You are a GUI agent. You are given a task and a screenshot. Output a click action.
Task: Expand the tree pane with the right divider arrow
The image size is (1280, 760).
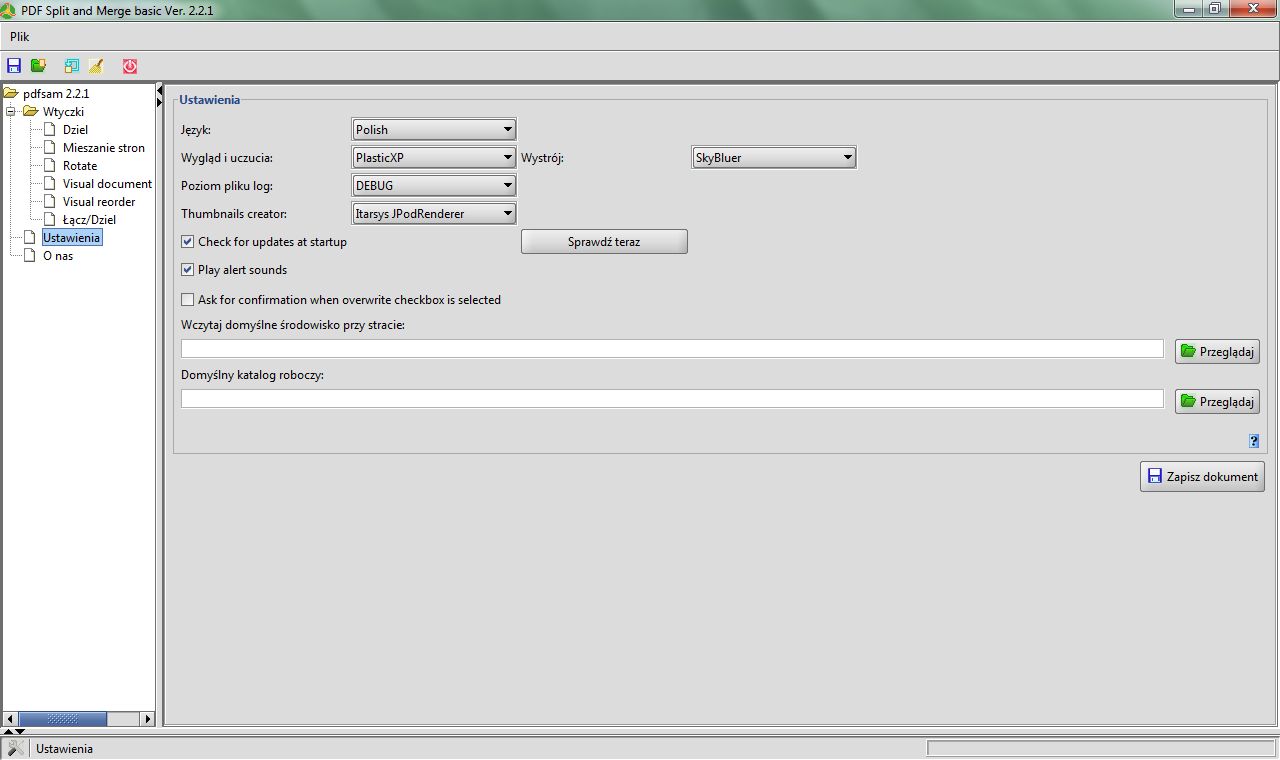click(x=160, y=103)
